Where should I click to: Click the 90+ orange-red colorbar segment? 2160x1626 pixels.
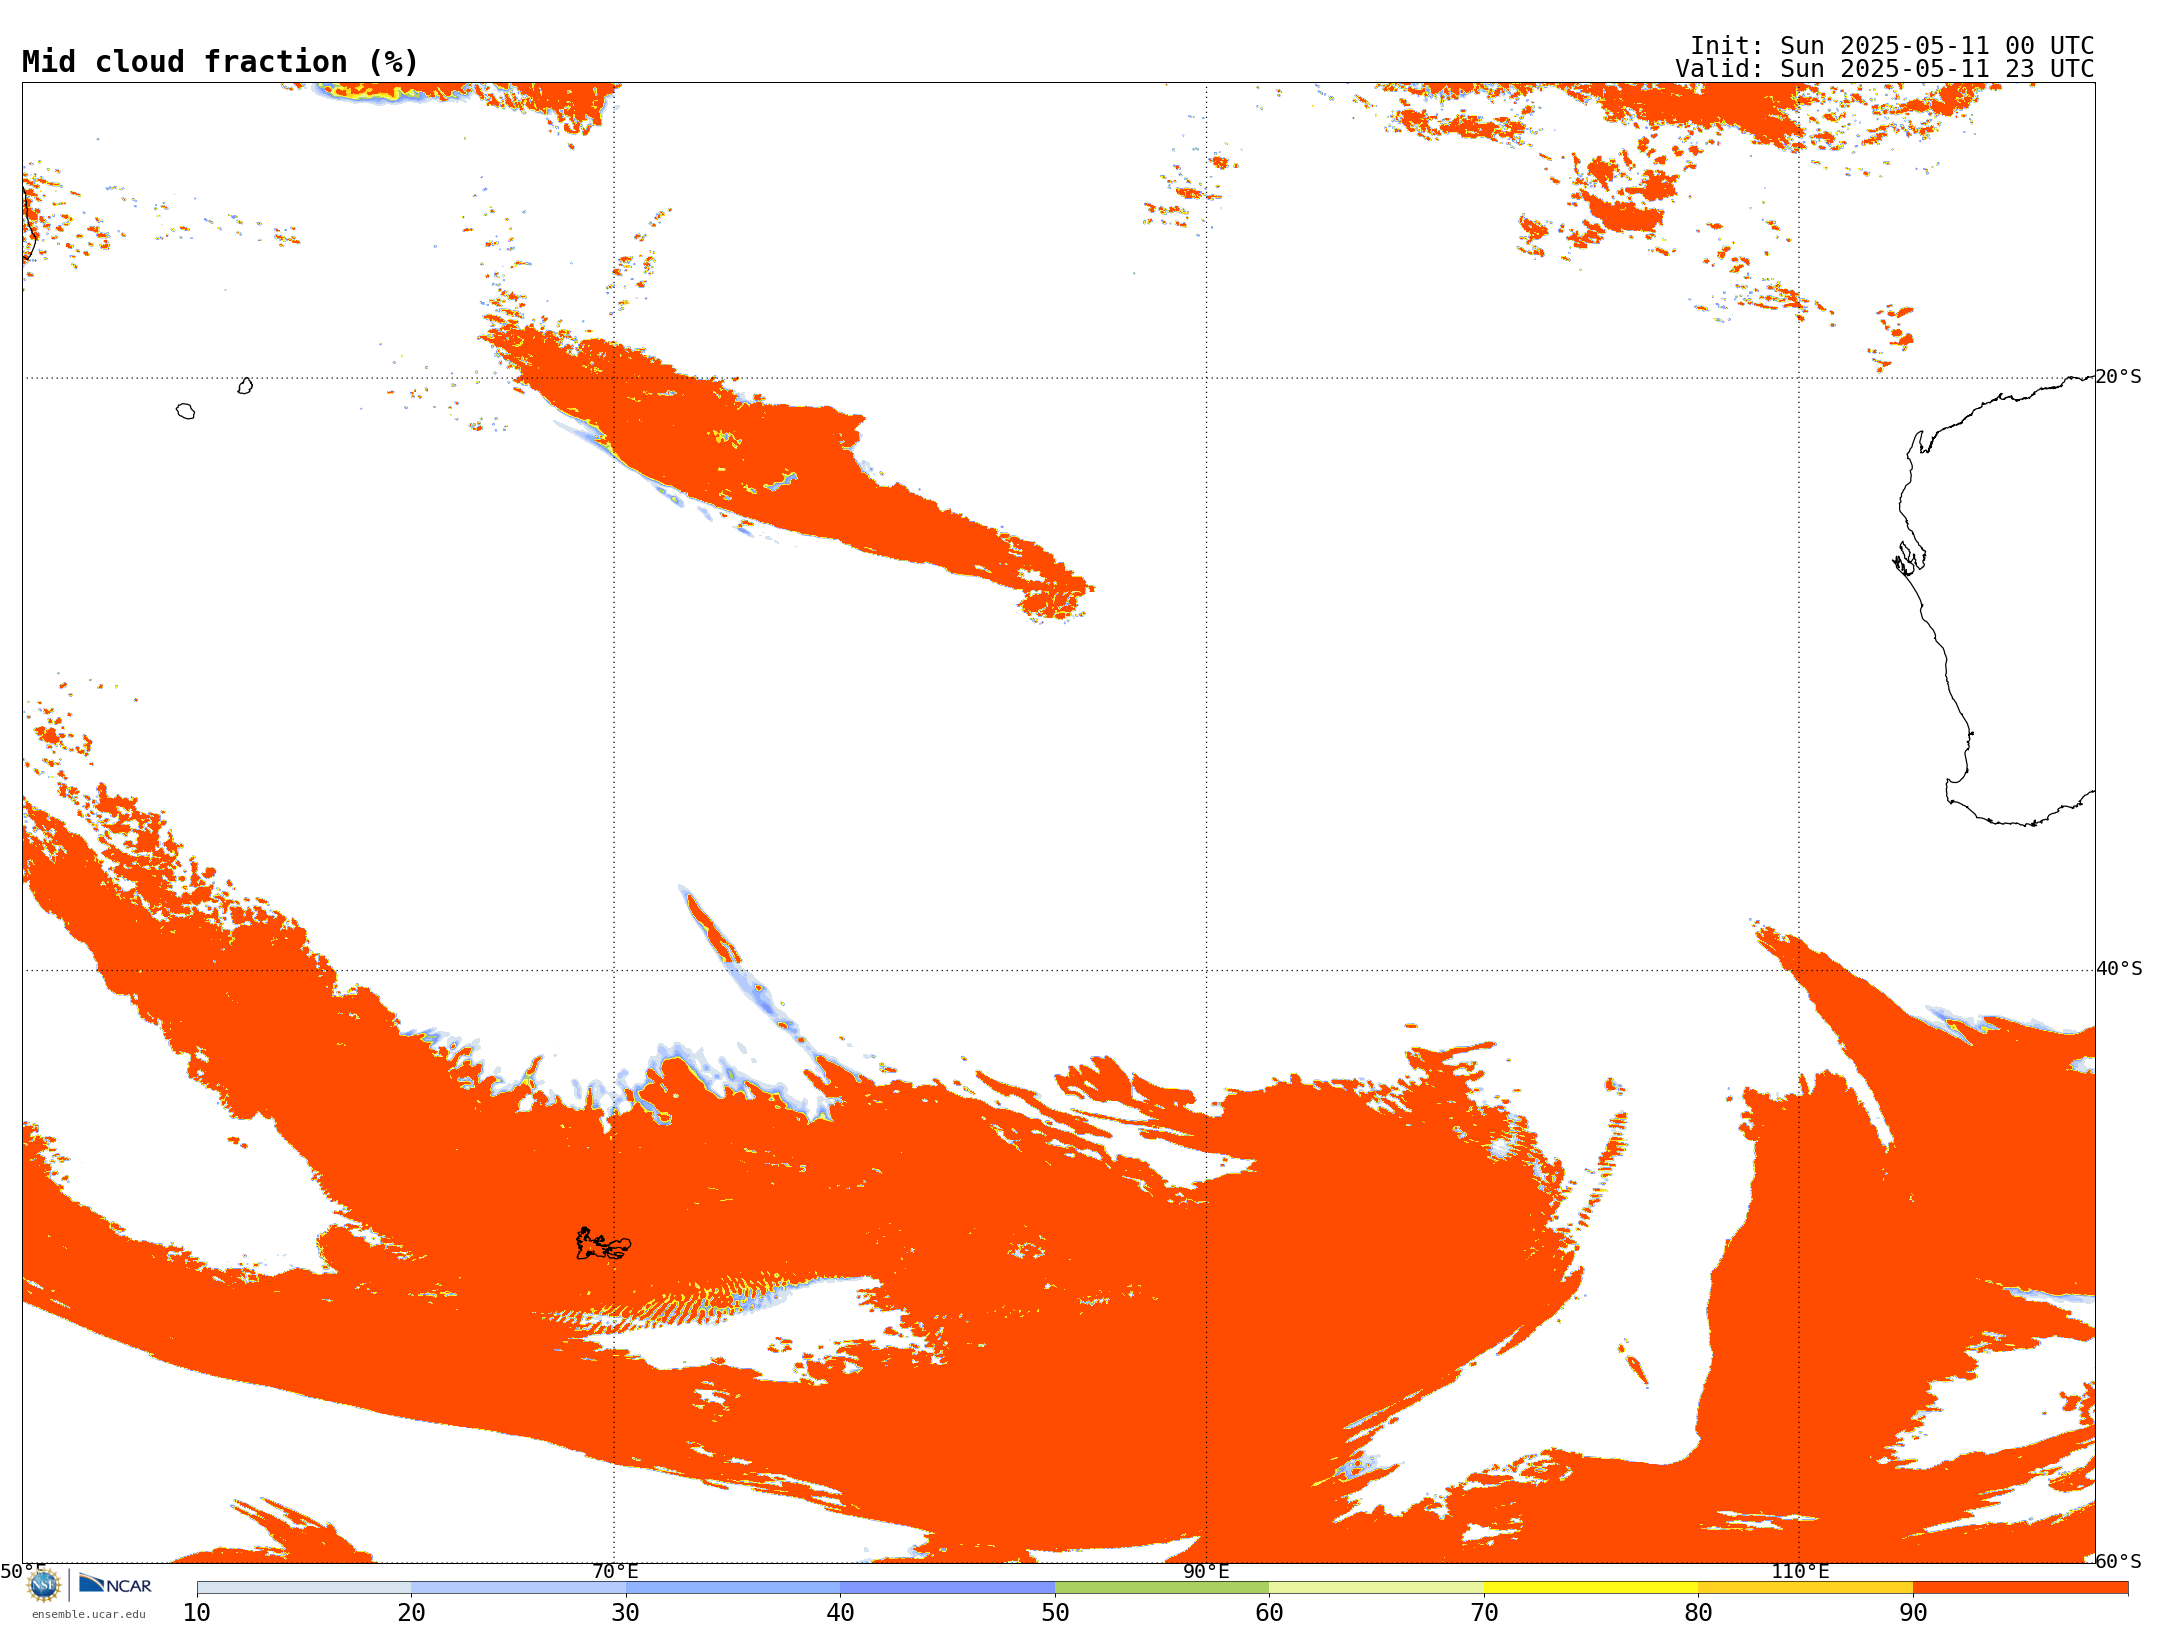point(2020,1588)
